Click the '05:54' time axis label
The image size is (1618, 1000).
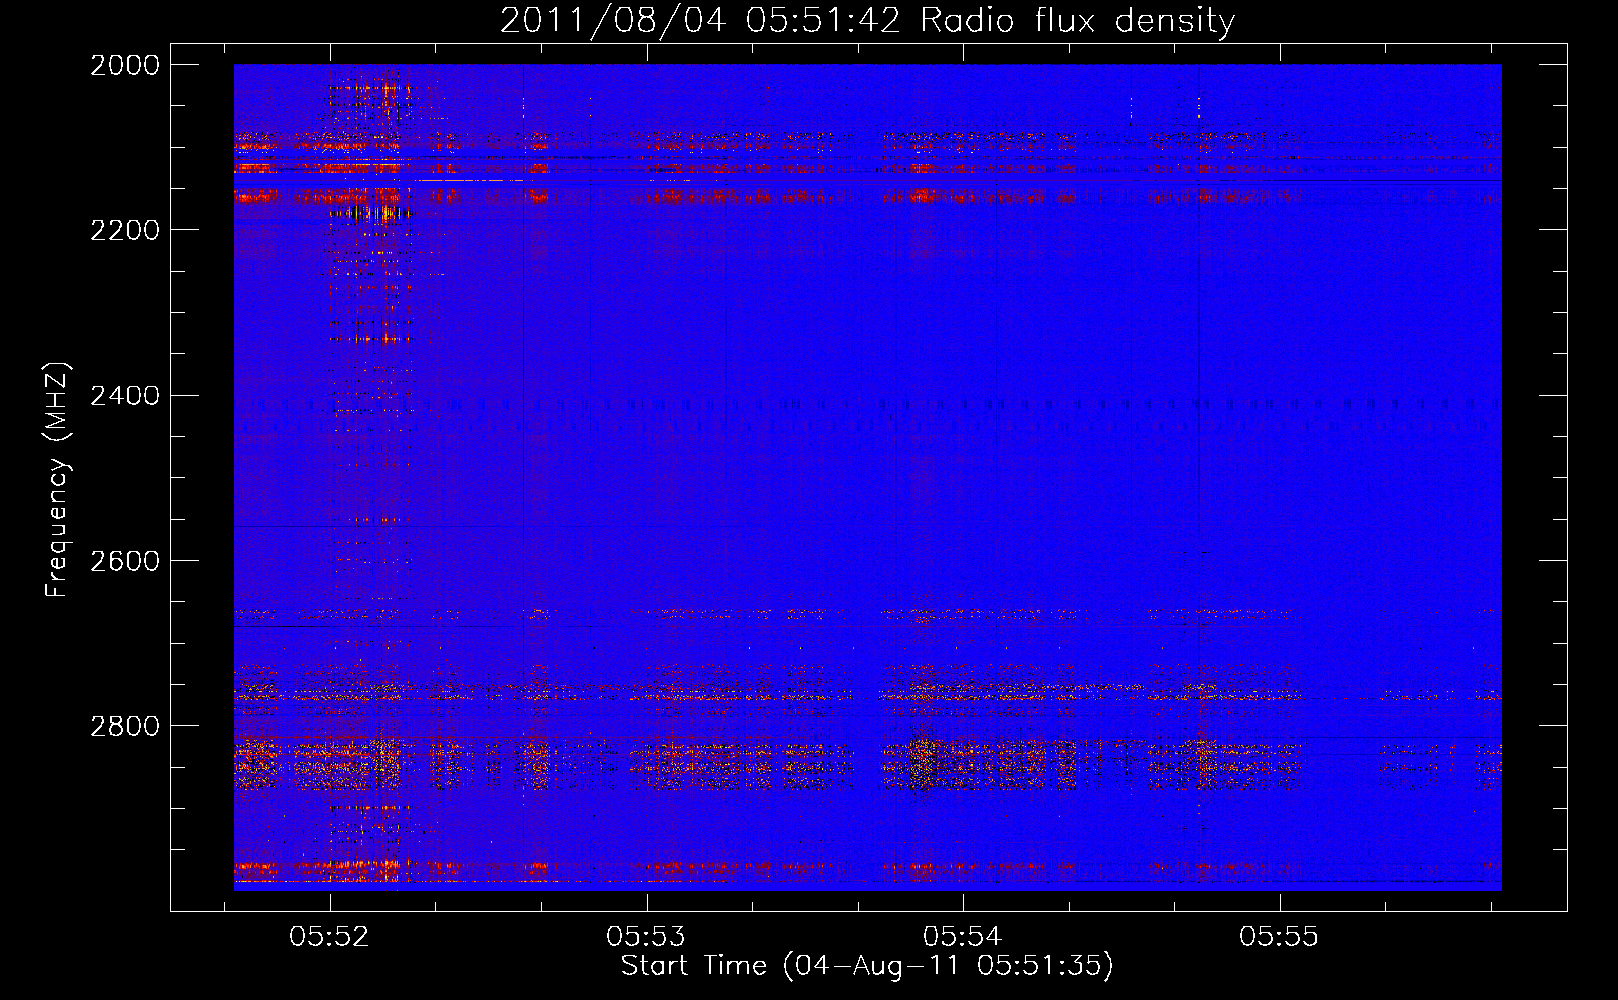click(963, 936)
